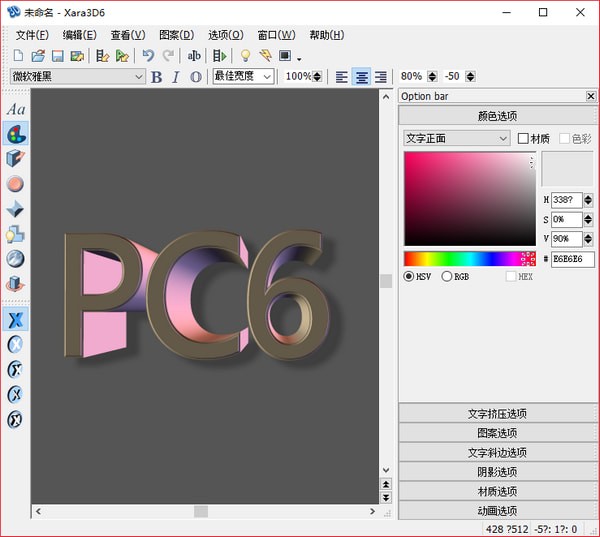
Task: Open the 最佳宽度 dropdown
Action: point(243,77)
